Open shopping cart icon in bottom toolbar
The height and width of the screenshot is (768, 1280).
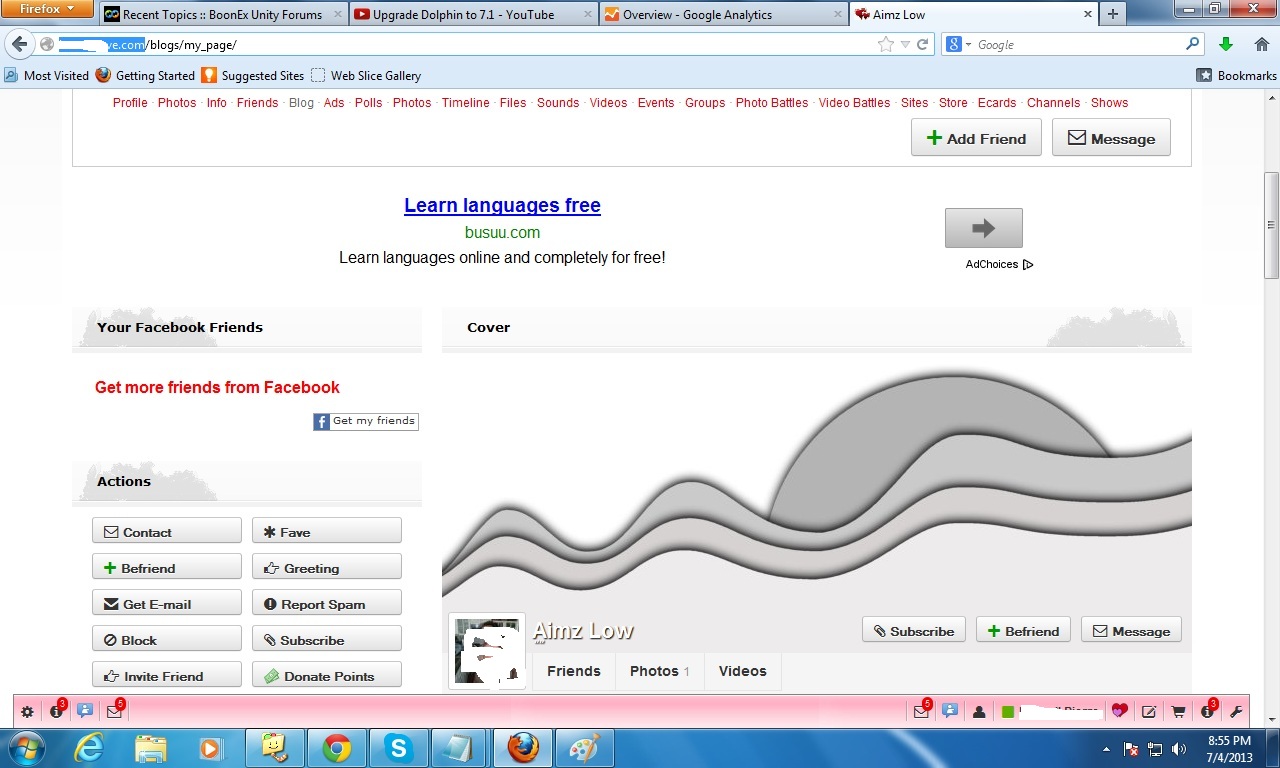(1178, 712)
